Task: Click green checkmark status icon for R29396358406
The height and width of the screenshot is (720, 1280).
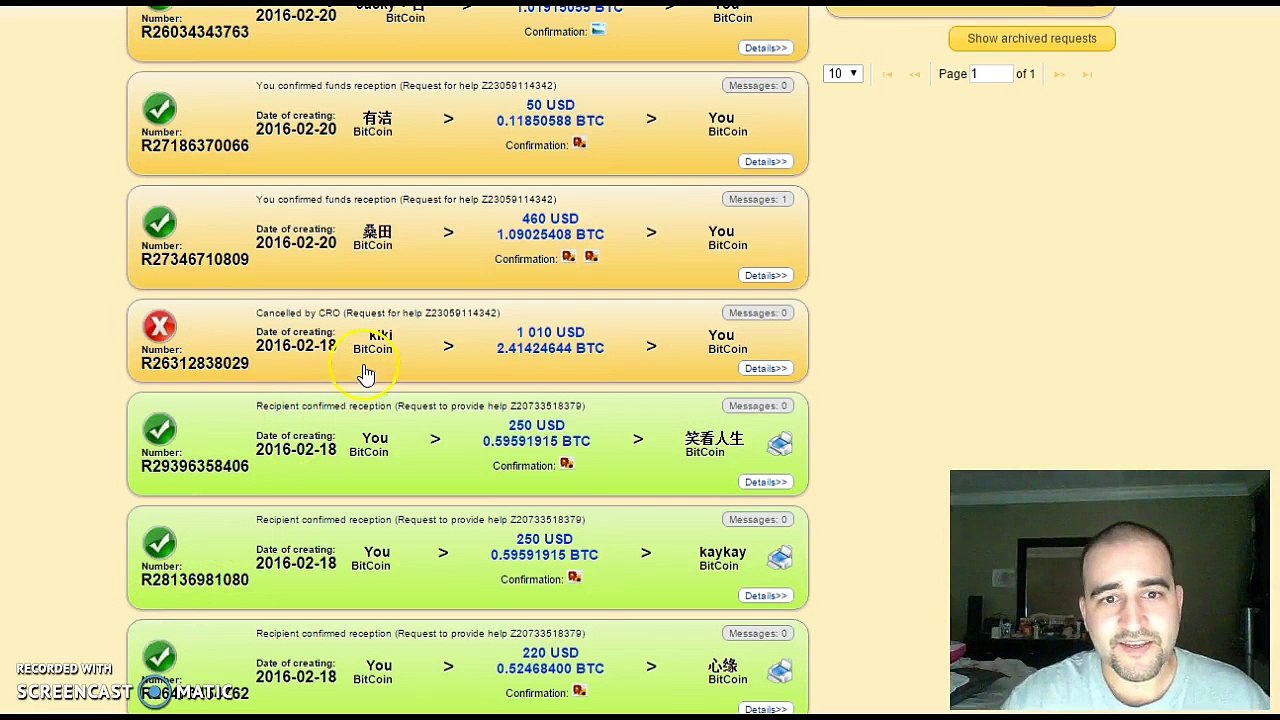Action: [159, 430]
